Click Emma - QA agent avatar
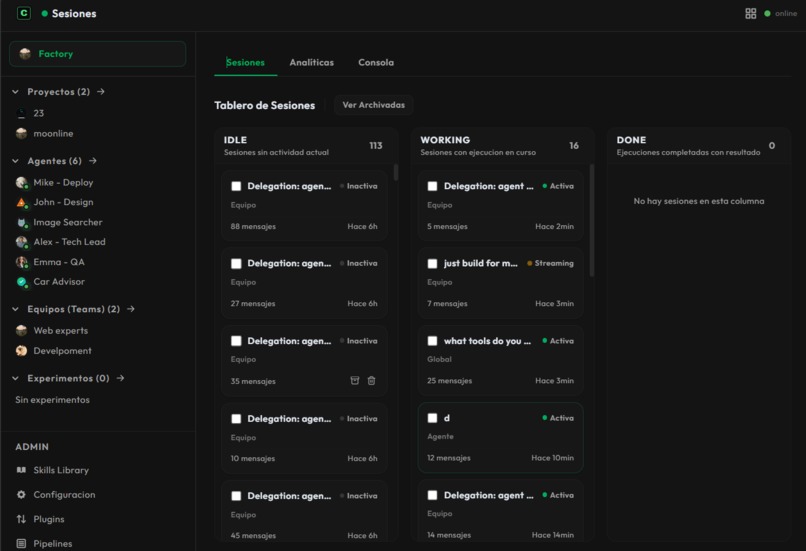 (22, 262)
